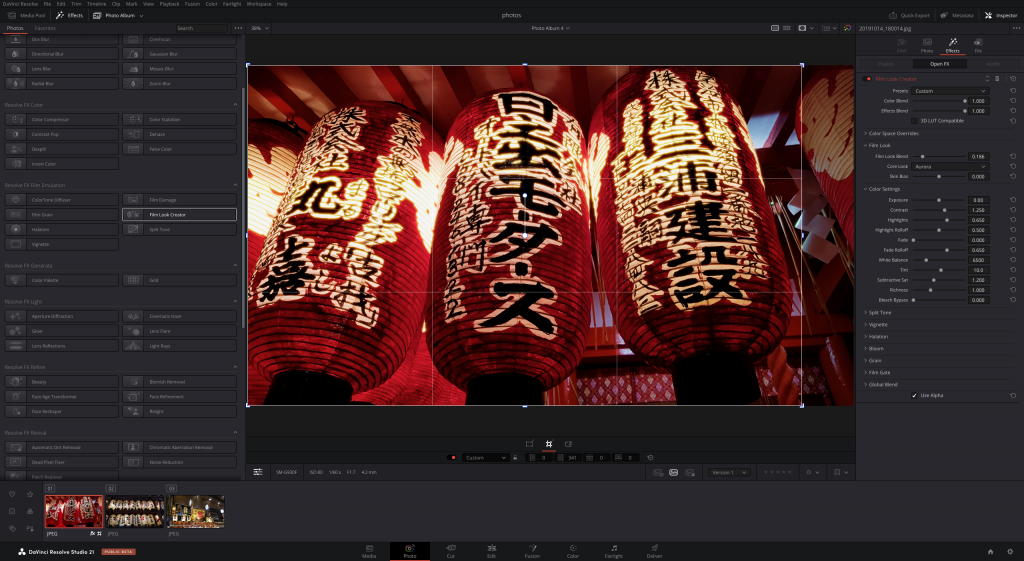Enable the 3D LUT Compatible checkbox
The width and height of the screenshot is (1024, 561).
pyautogui.click(x=914, y=121)
